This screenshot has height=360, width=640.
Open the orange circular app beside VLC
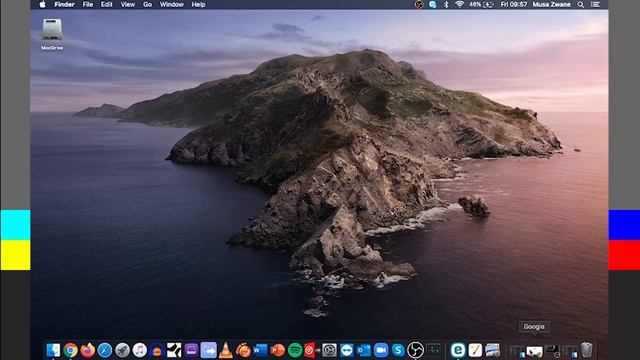[x=243, y=350]
